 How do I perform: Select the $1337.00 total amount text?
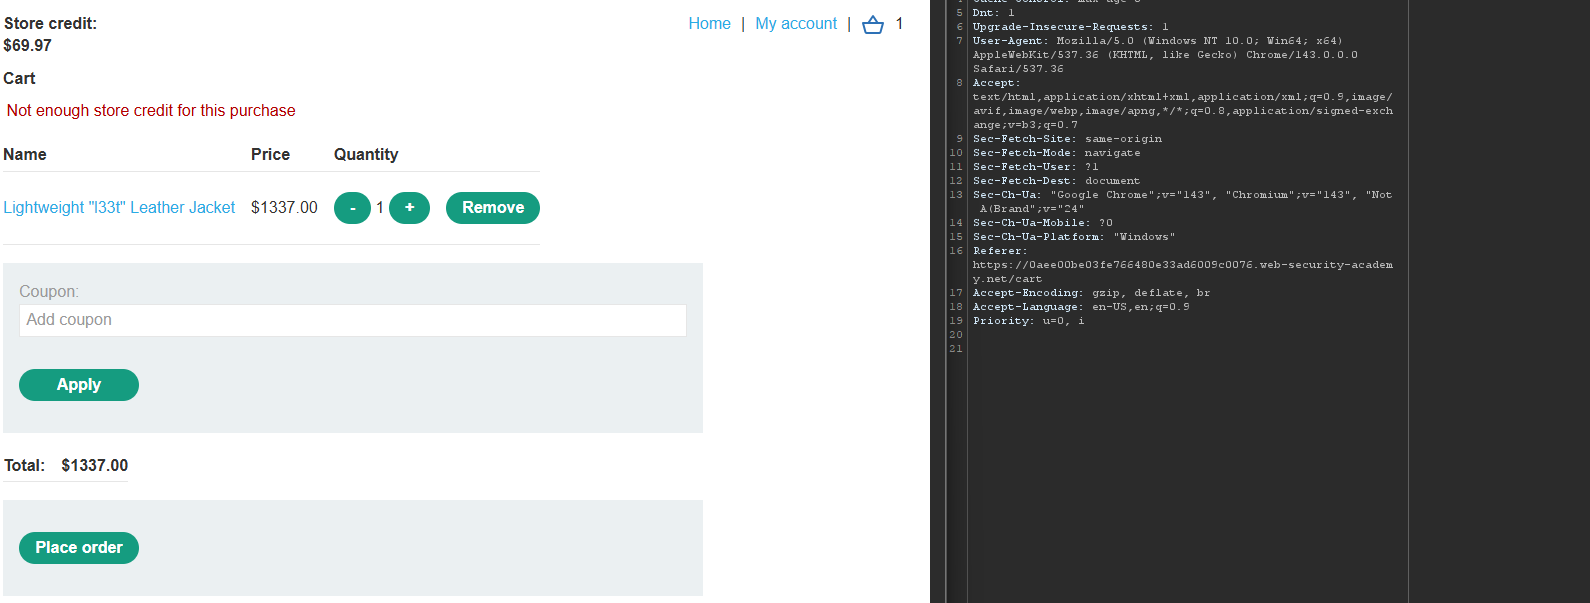(x=95, y=466)
